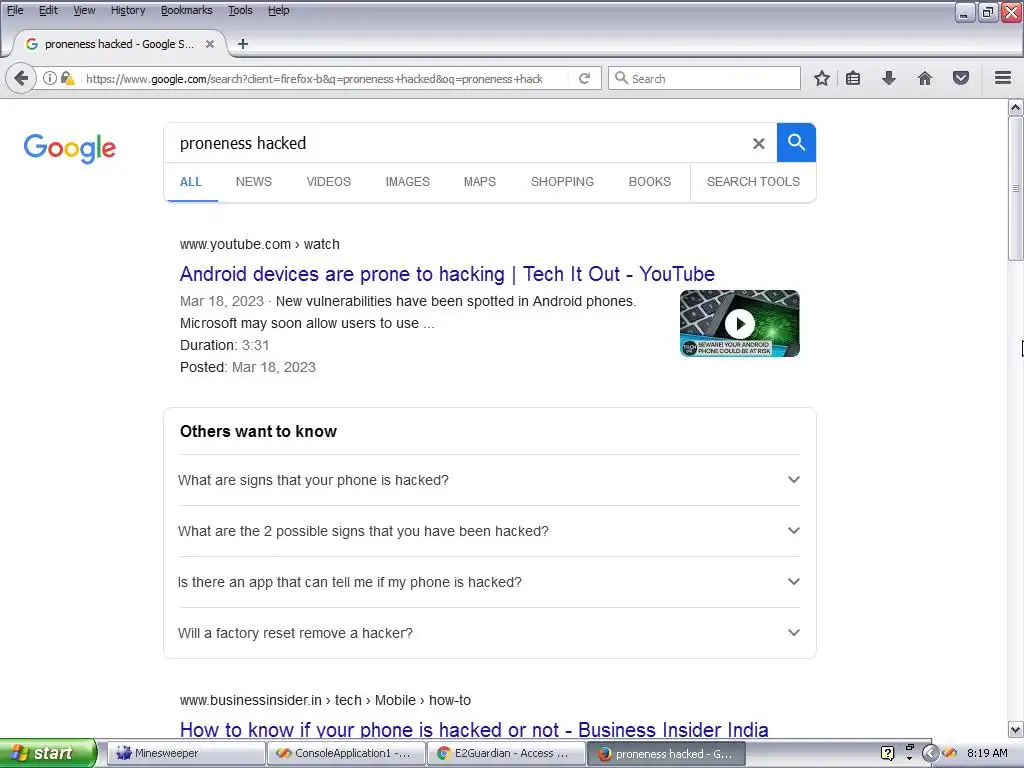The width and height of the screenshot is (1024, 768).
Task: Bookmark this page with the star icon
Action: point(822,78)
